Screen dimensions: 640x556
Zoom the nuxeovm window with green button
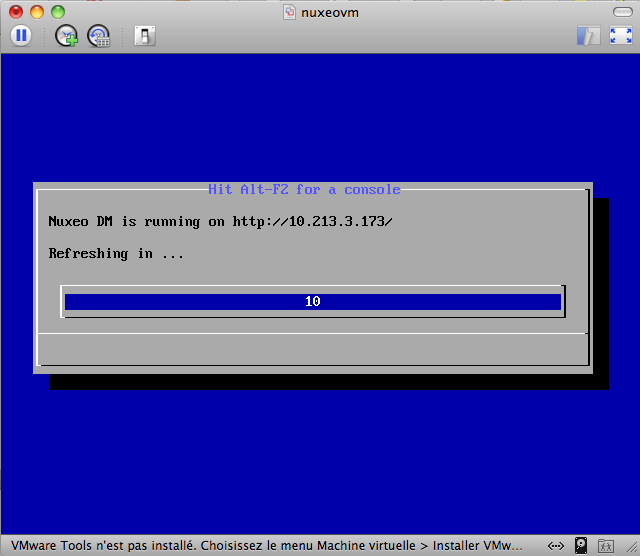[58, 12]
